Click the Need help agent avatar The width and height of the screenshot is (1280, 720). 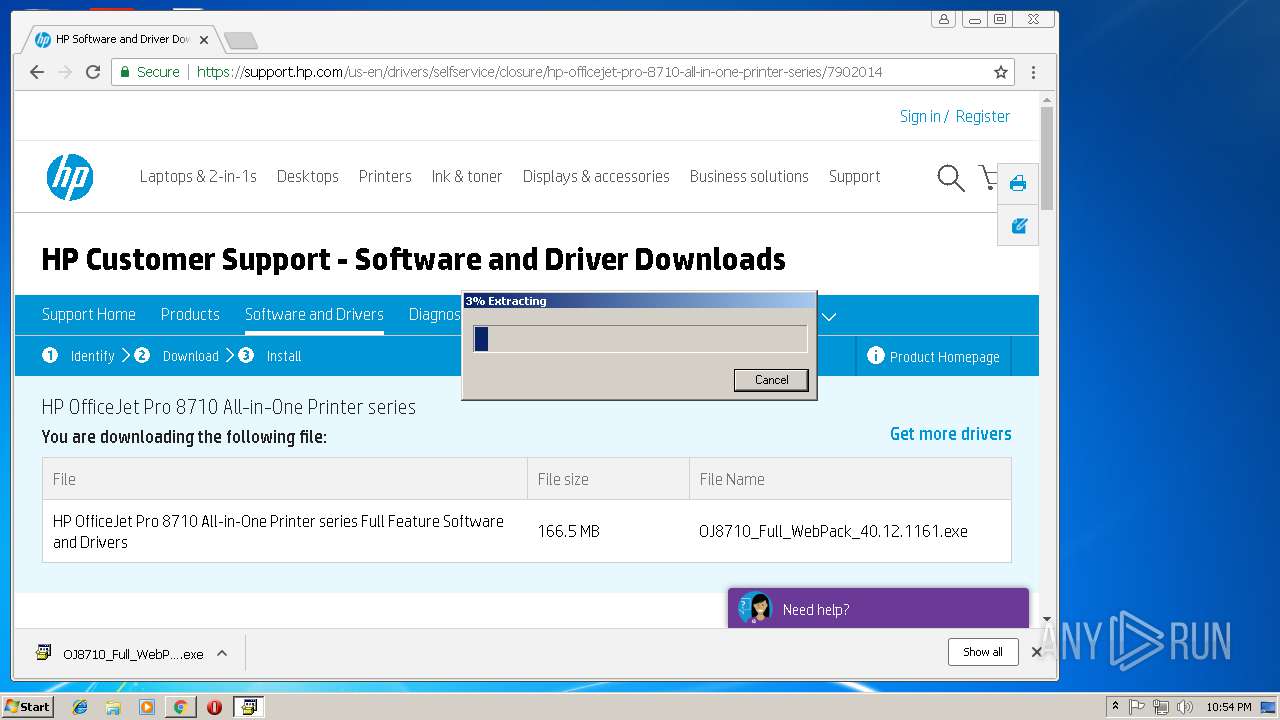click(755, 608)
